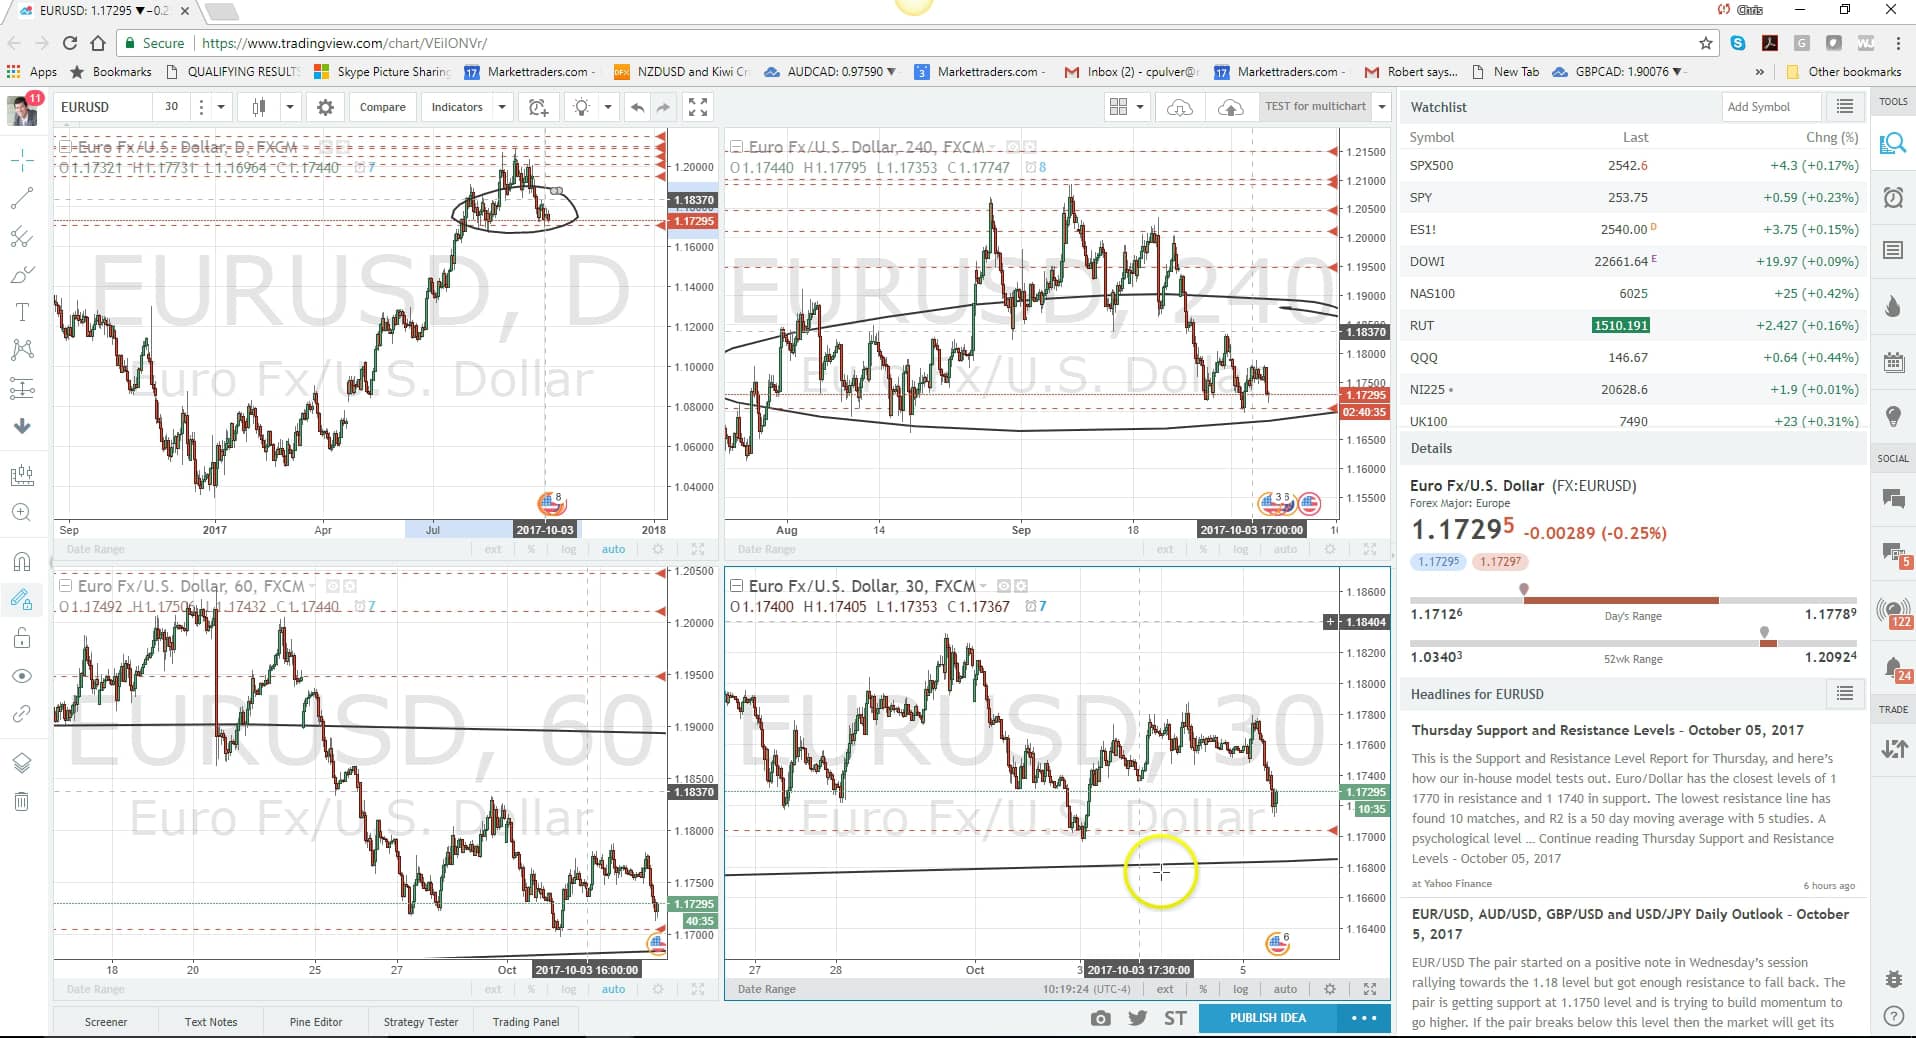Remove drawings with the trash icon
The image size is (1916, 1038).
coord(22,801)
